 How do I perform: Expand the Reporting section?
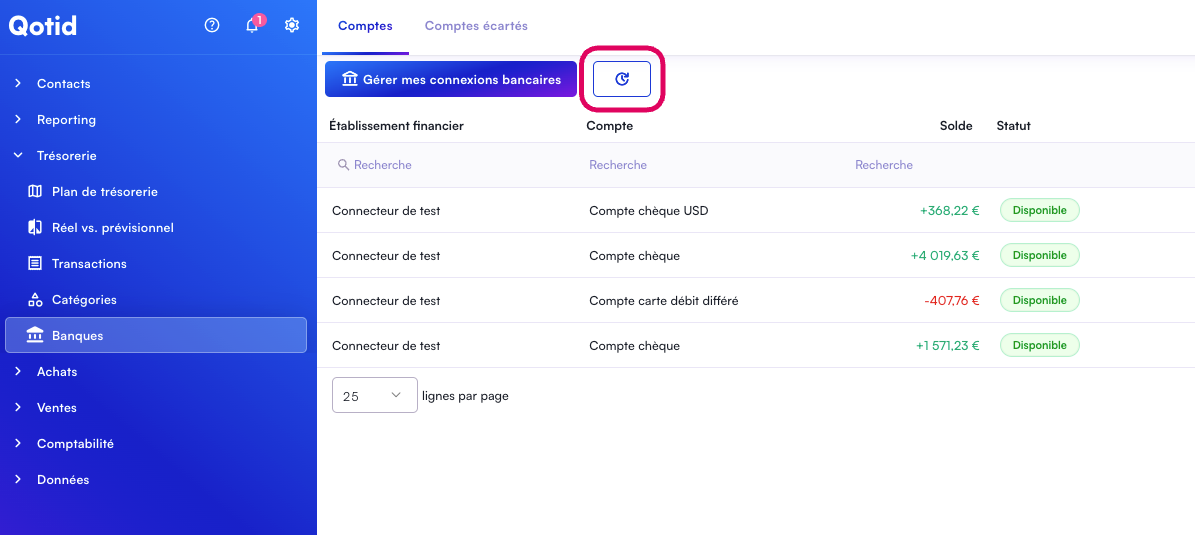66,119
